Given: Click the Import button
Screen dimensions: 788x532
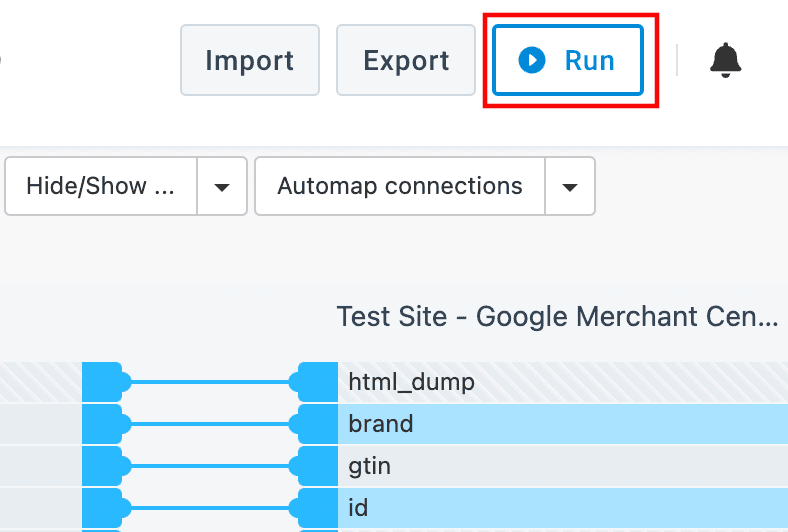Looking at the screenshot, I should click(249, 60).
